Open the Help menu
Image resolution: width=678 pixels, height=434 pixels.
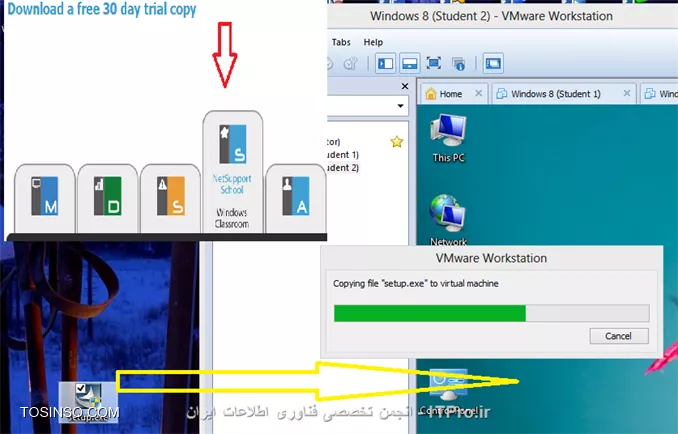point(373,42)
